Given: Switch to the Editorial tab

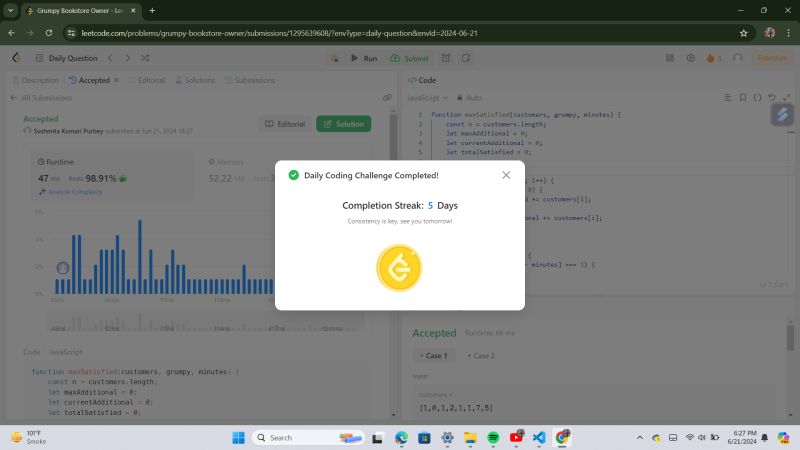Looking at the screenshot, I should click(x=146, y=80).
